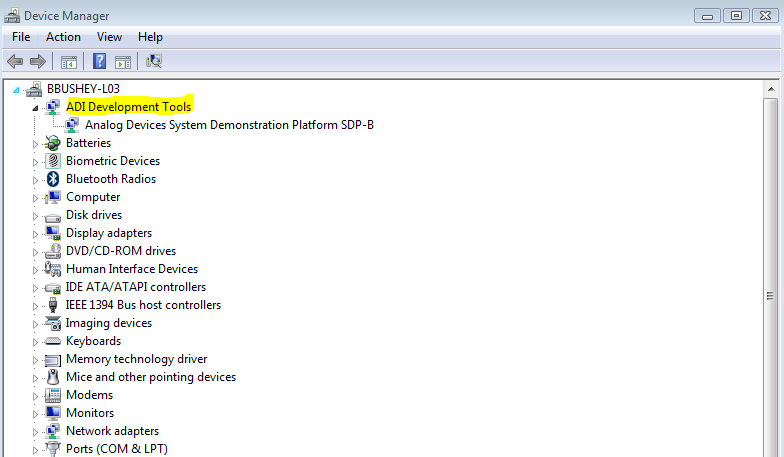Select Analog Devices System Demonstration Platform SDP-B
784x457 pixels.
tap(230, 125)
